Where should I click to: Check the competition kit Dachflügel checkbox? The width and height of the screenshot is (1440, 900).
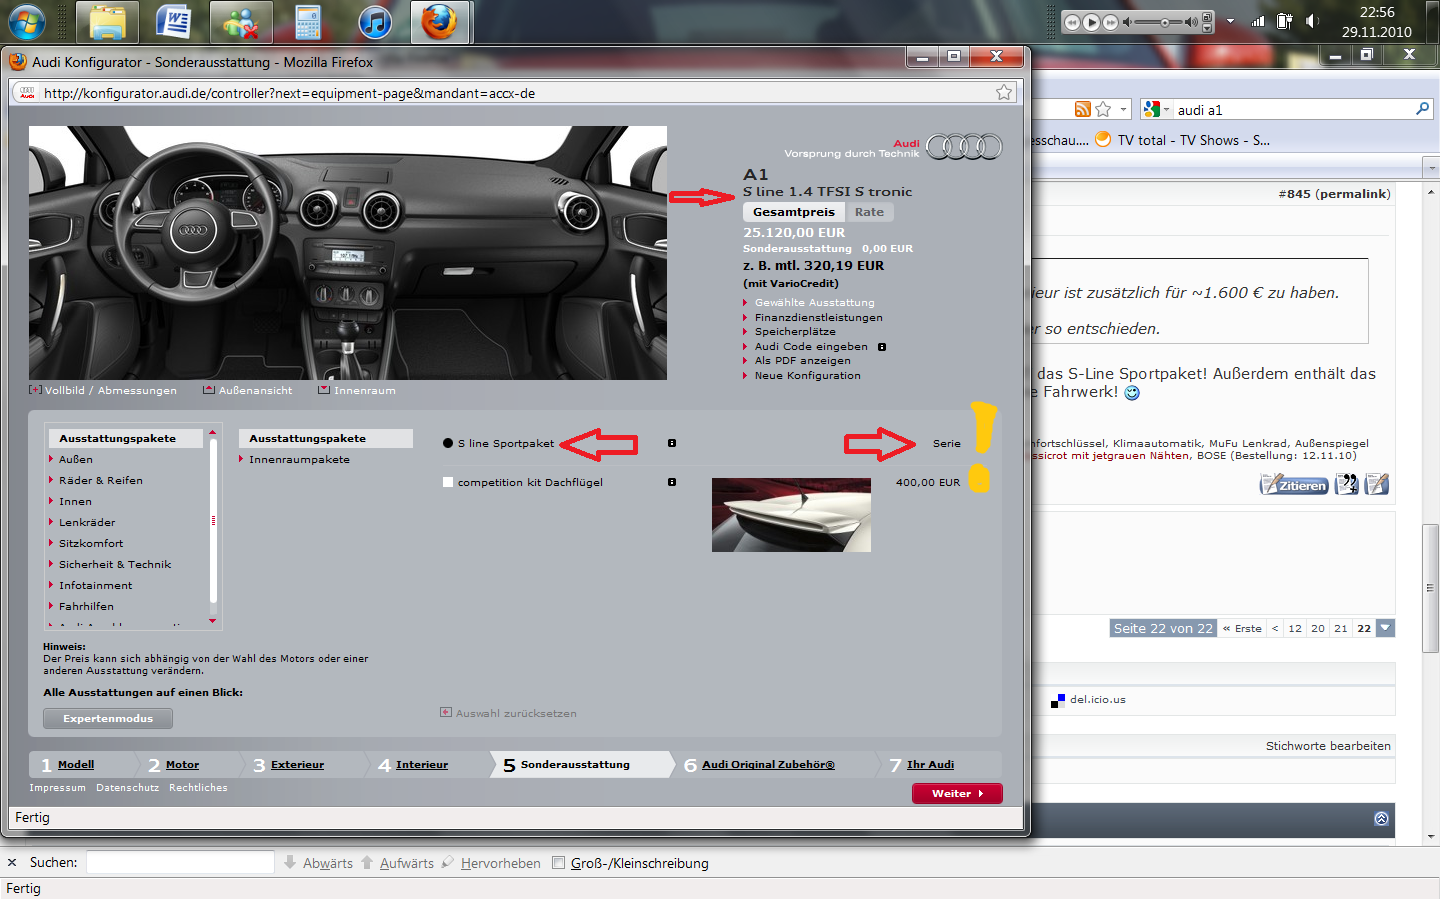click(x=448, y=482)
